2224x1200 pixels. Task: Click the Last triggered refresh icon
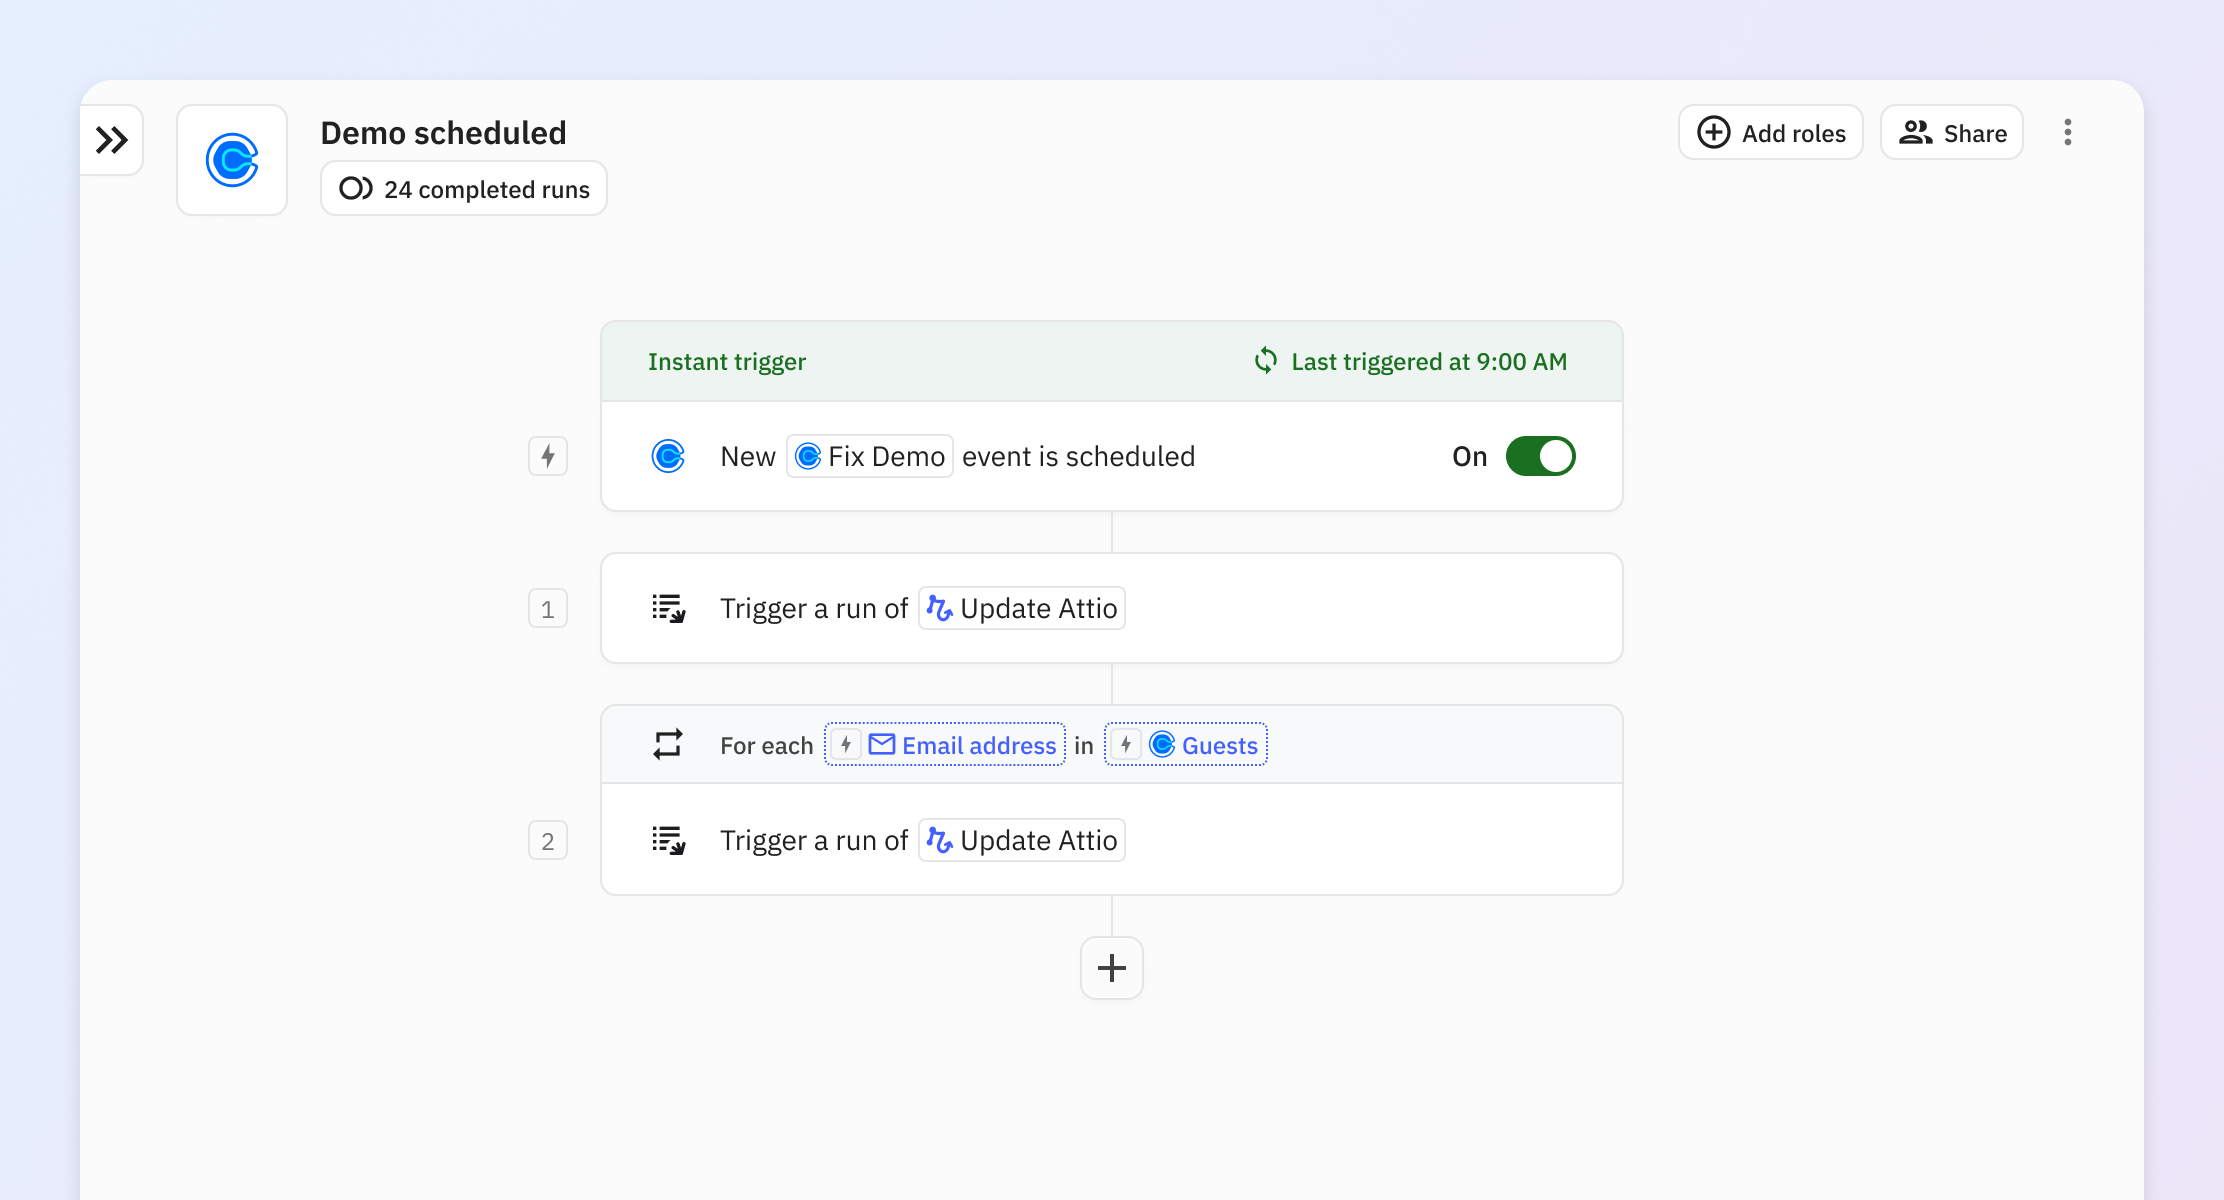coord(1265,361)
